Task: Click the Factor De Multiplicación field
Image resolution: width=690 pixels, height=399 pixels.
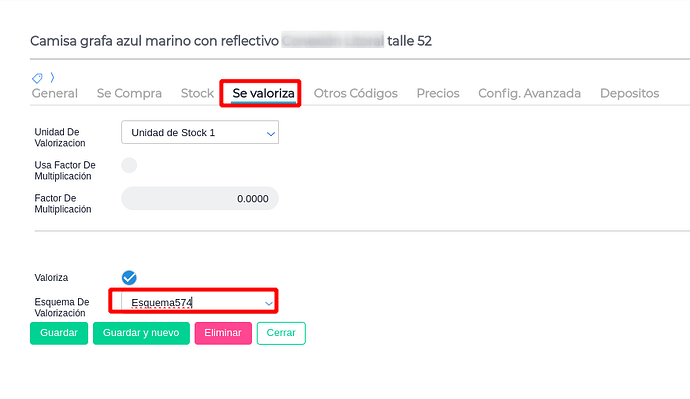Action: [x=200, y=198]
